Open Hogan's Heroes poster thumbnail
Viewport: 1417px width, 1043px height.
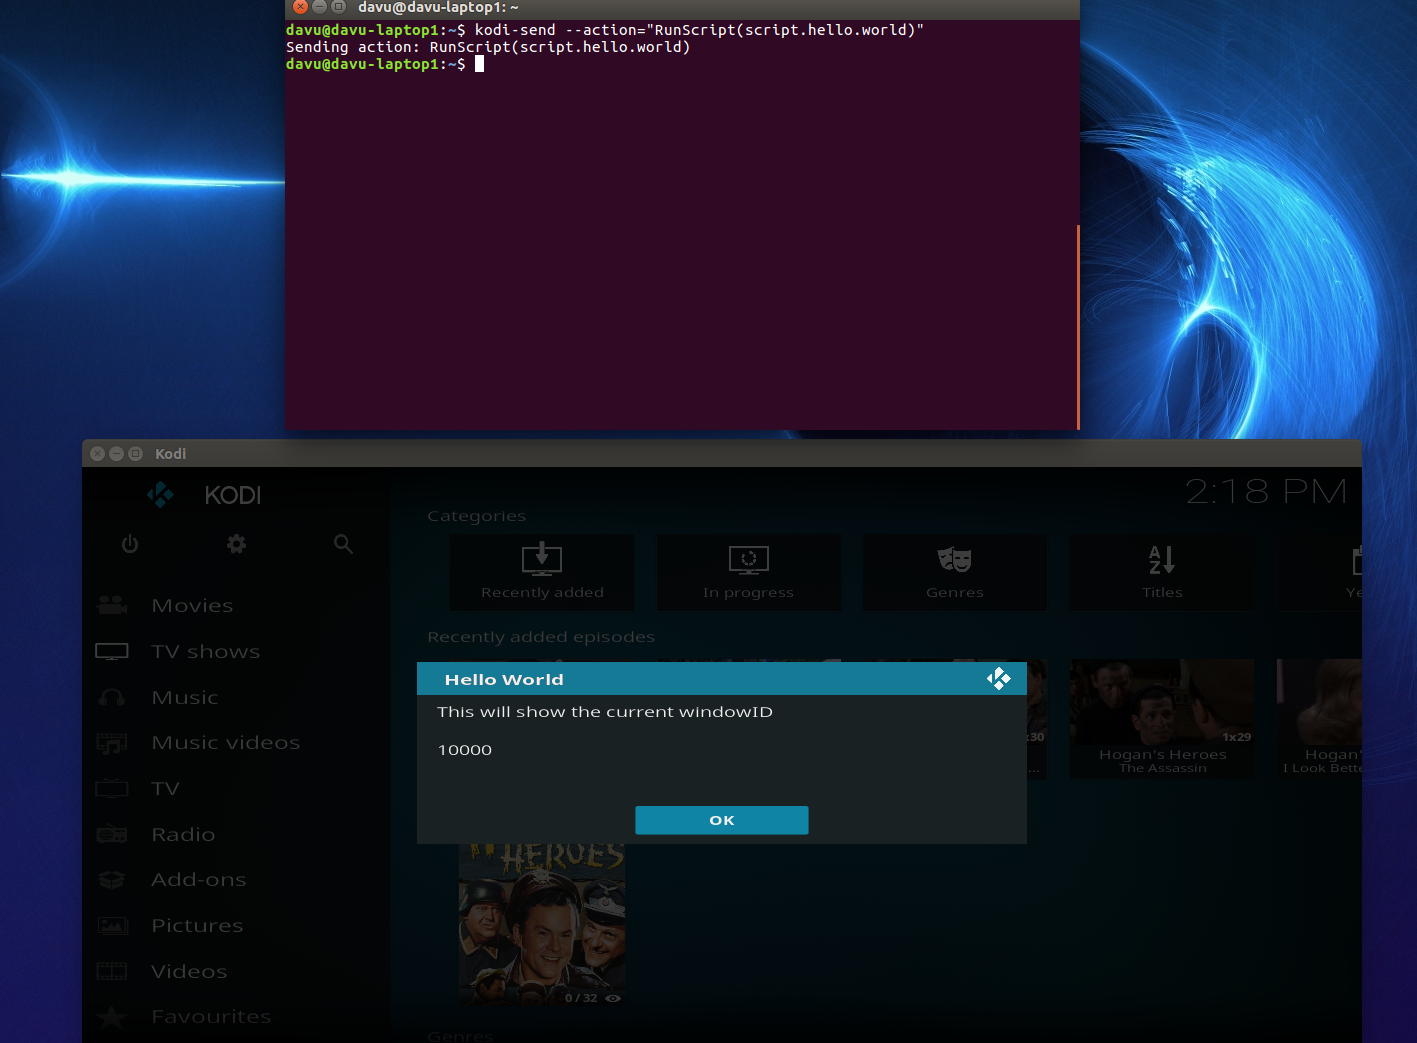click(x=542, y=924)
